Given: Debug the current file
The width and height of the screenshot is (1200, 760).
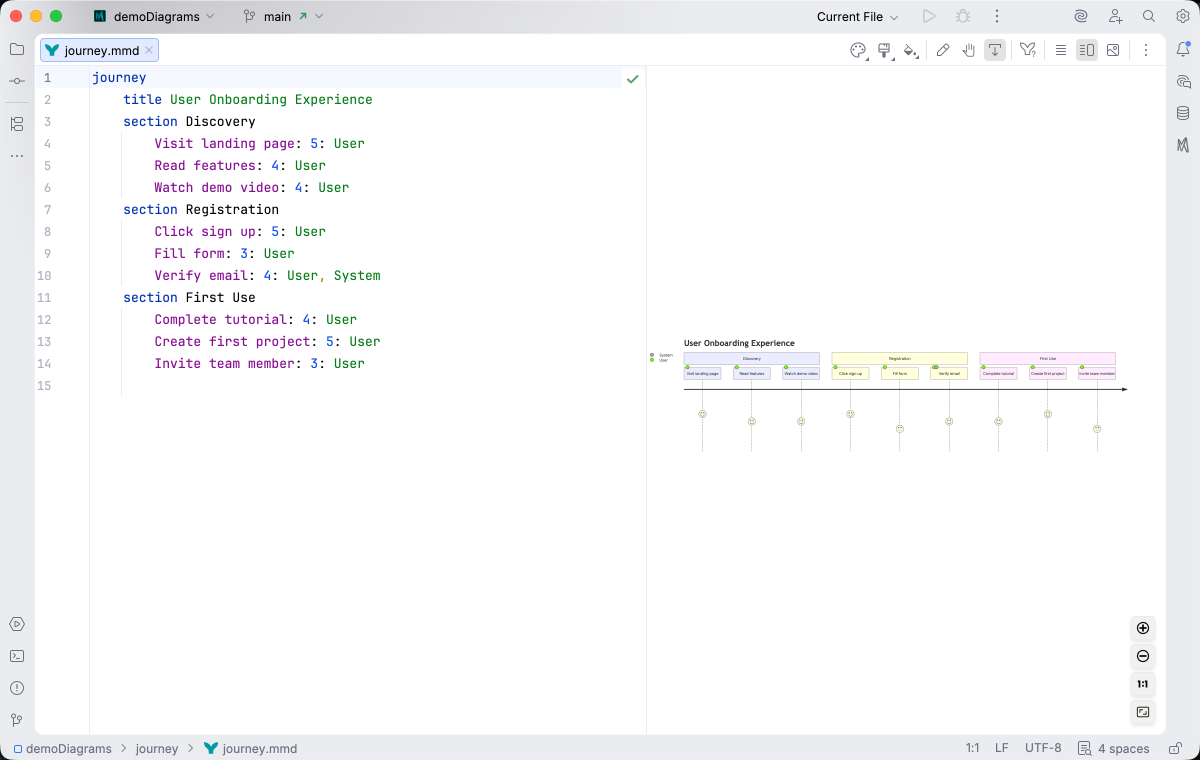Looking at the screenshot, I should 963,16.
